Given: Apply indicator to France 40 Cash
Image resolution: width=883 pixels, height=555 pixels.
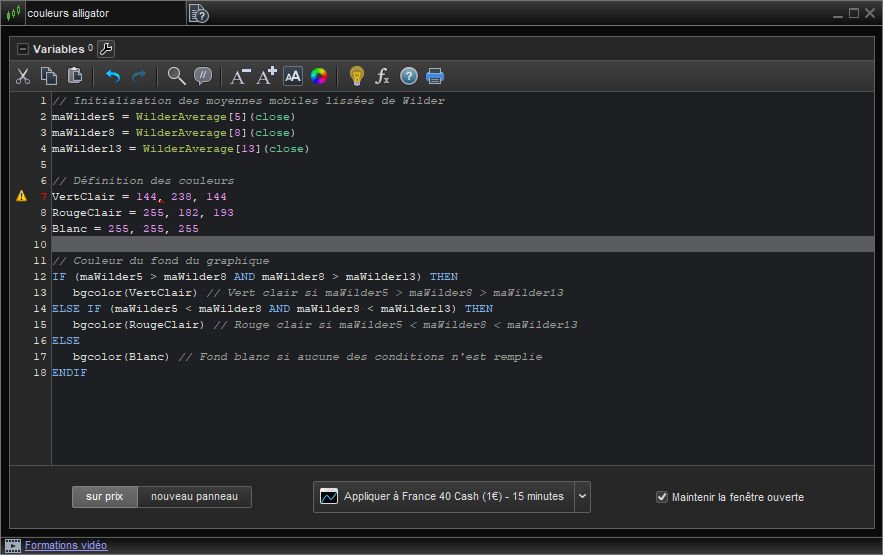Looking at the screenshot, I should 443,496.
